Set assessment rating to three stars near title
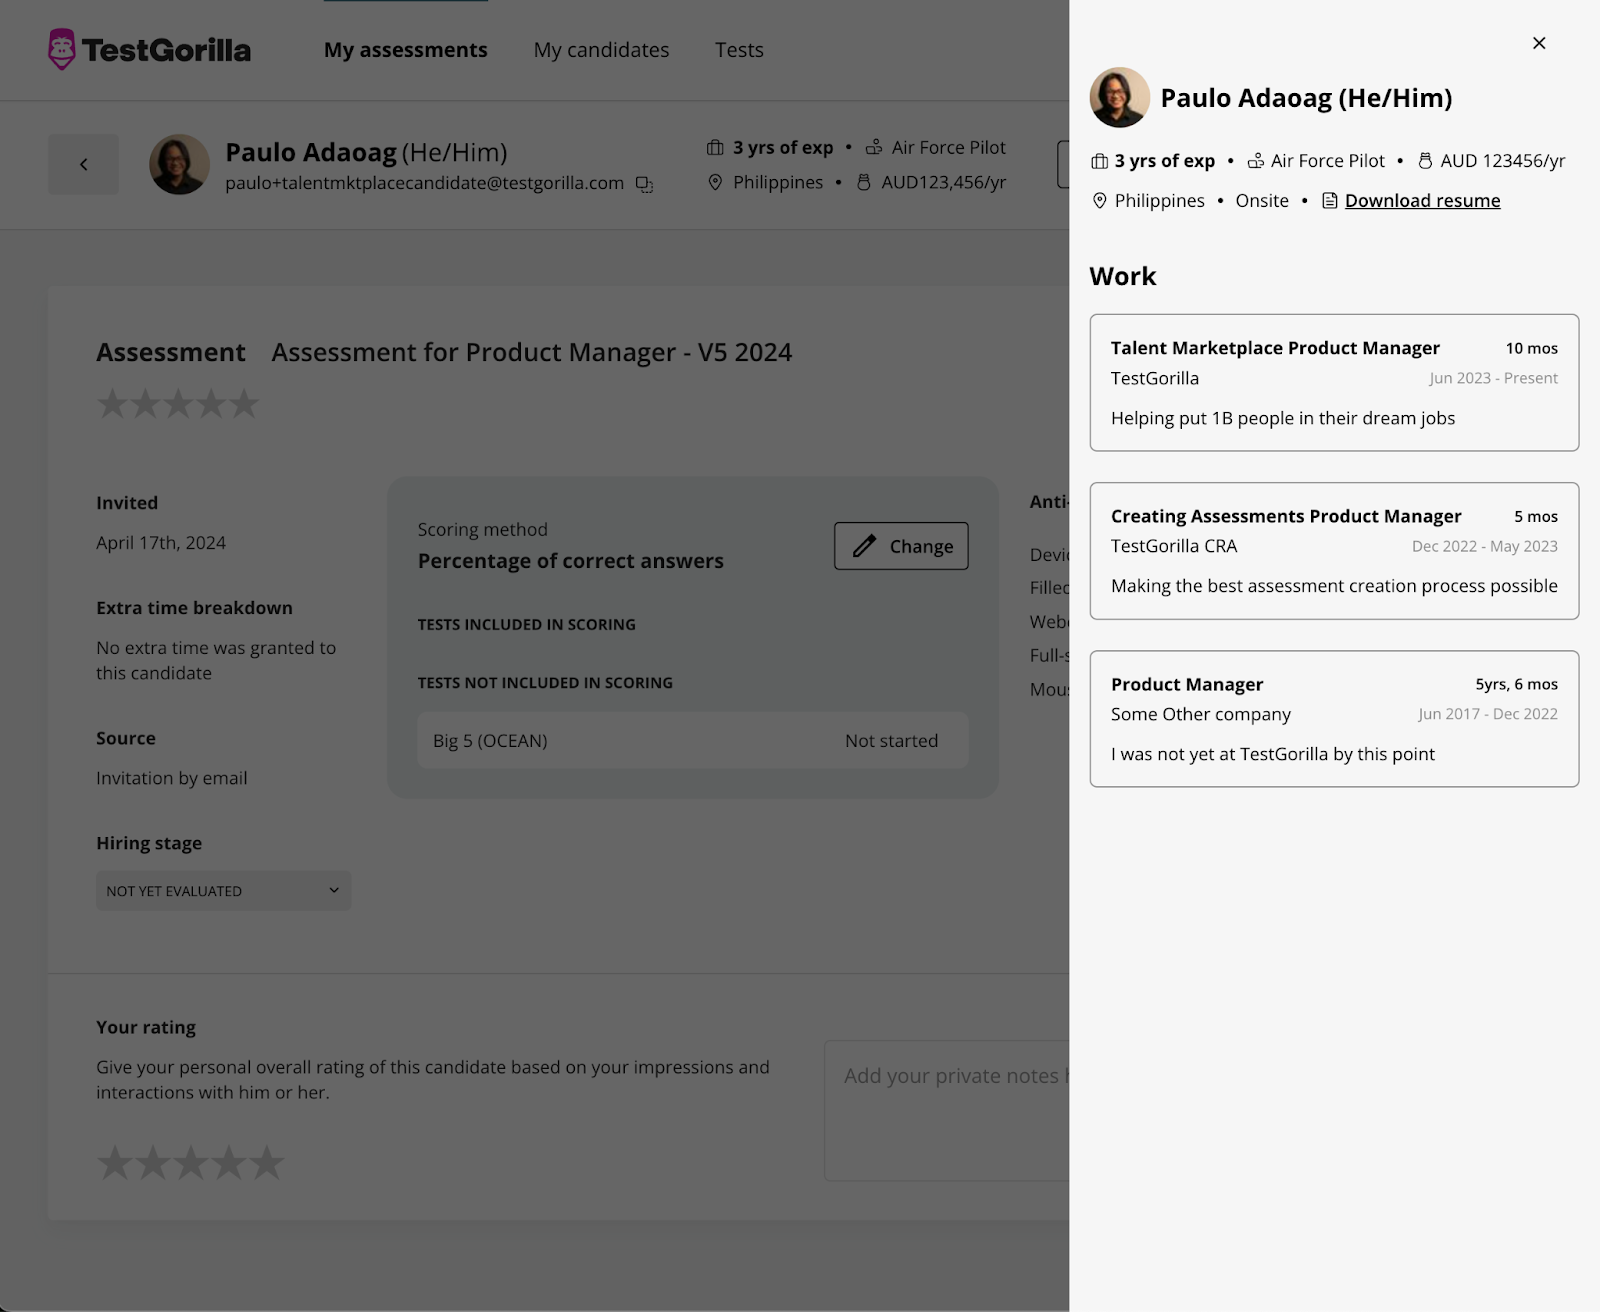Image resolution: width=1600 pixels, height=1312 pixels. [x=178, y=404]
